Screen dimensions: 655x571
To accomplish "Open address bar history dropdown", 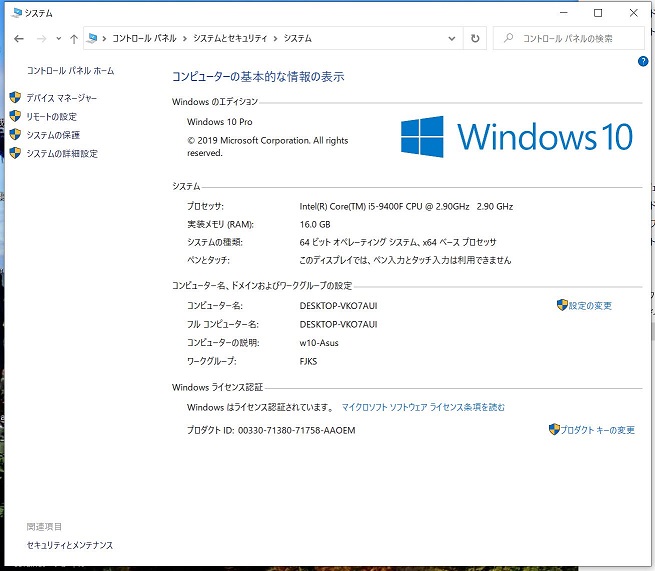I will tap(452, 38).
